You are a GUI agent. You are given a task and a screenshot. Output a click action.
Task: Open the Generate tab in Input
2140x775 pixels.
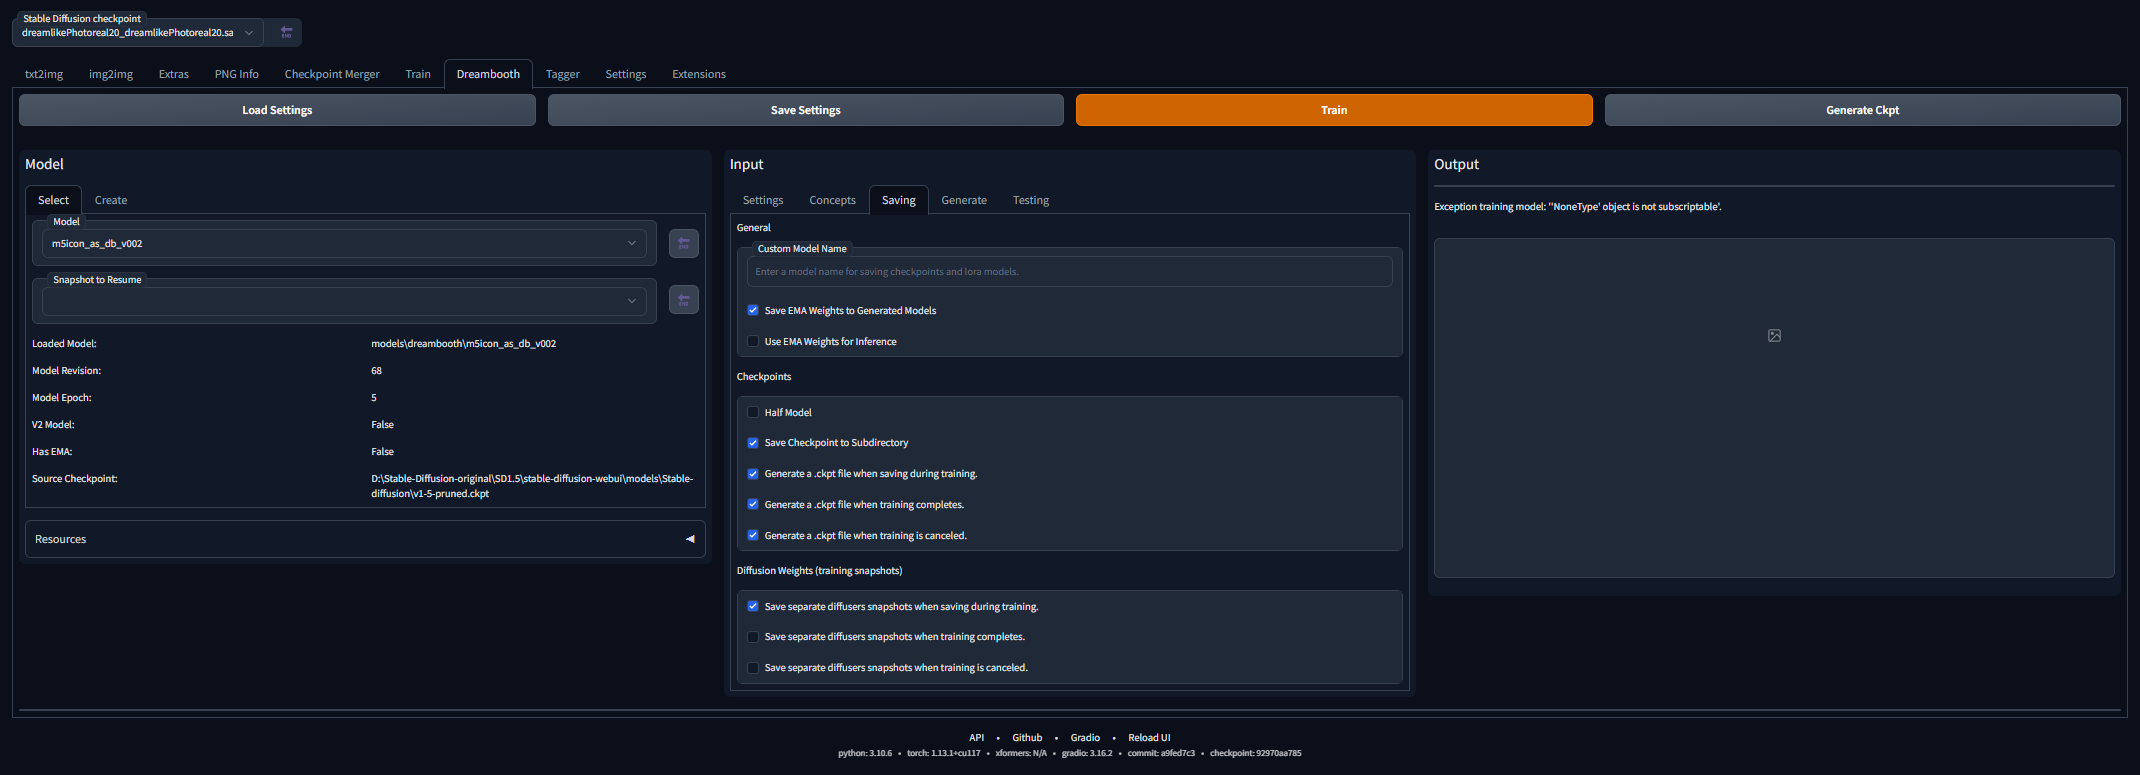click(x=964, y=200)
